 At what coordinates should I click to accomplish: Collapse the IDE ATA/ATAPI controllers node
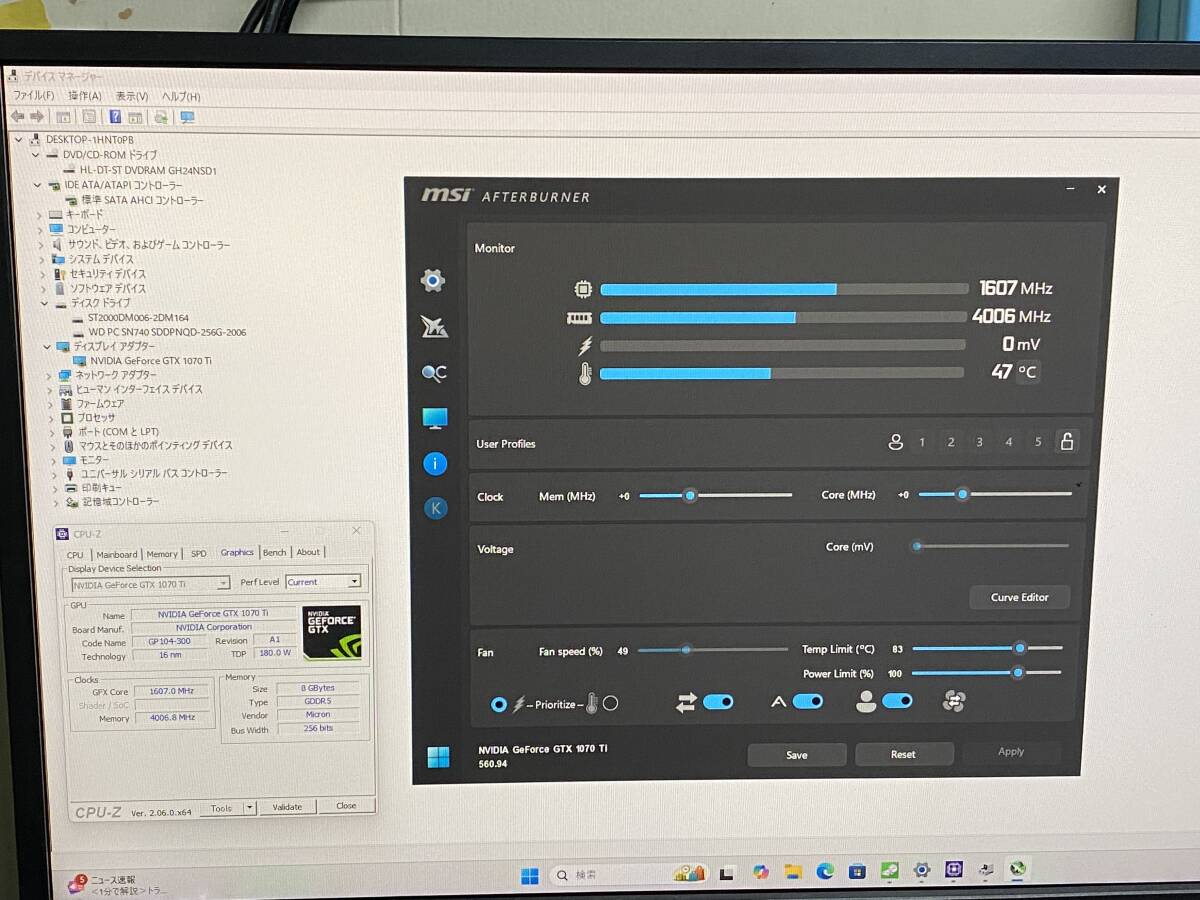(x=38, y=185)
